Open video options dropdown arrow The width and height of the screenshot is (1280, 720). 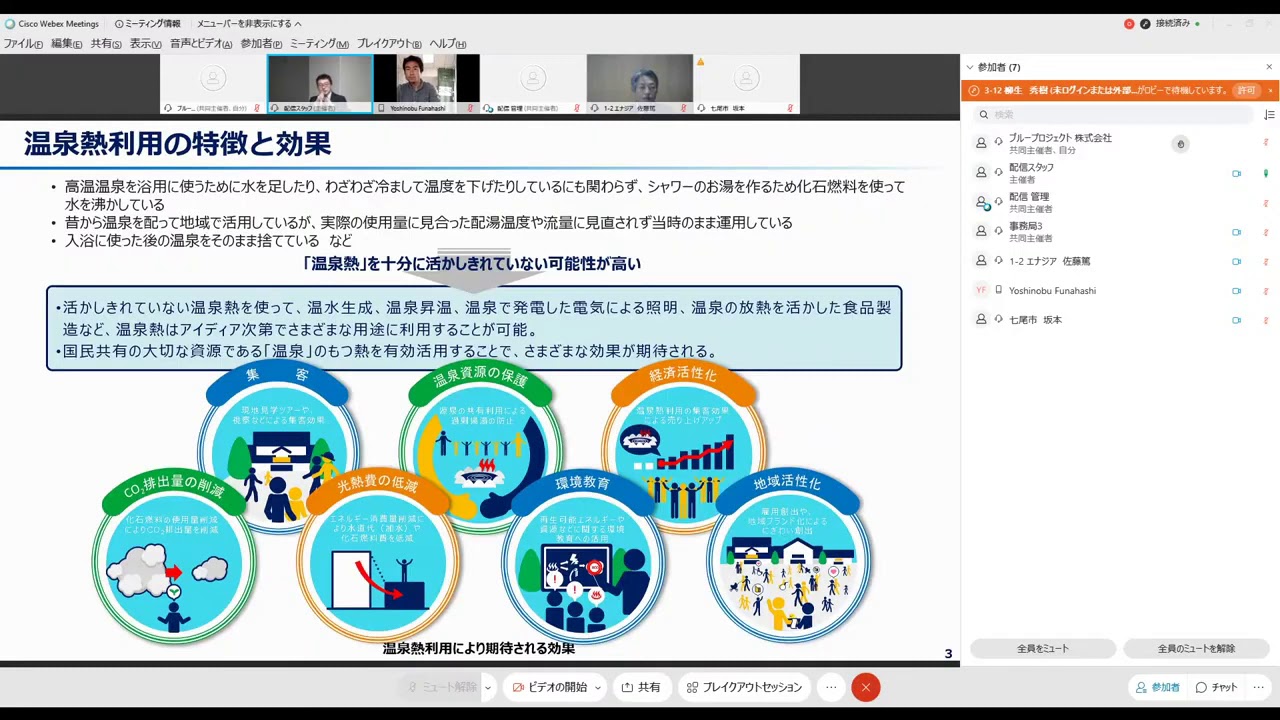click(x=597, y=687)
